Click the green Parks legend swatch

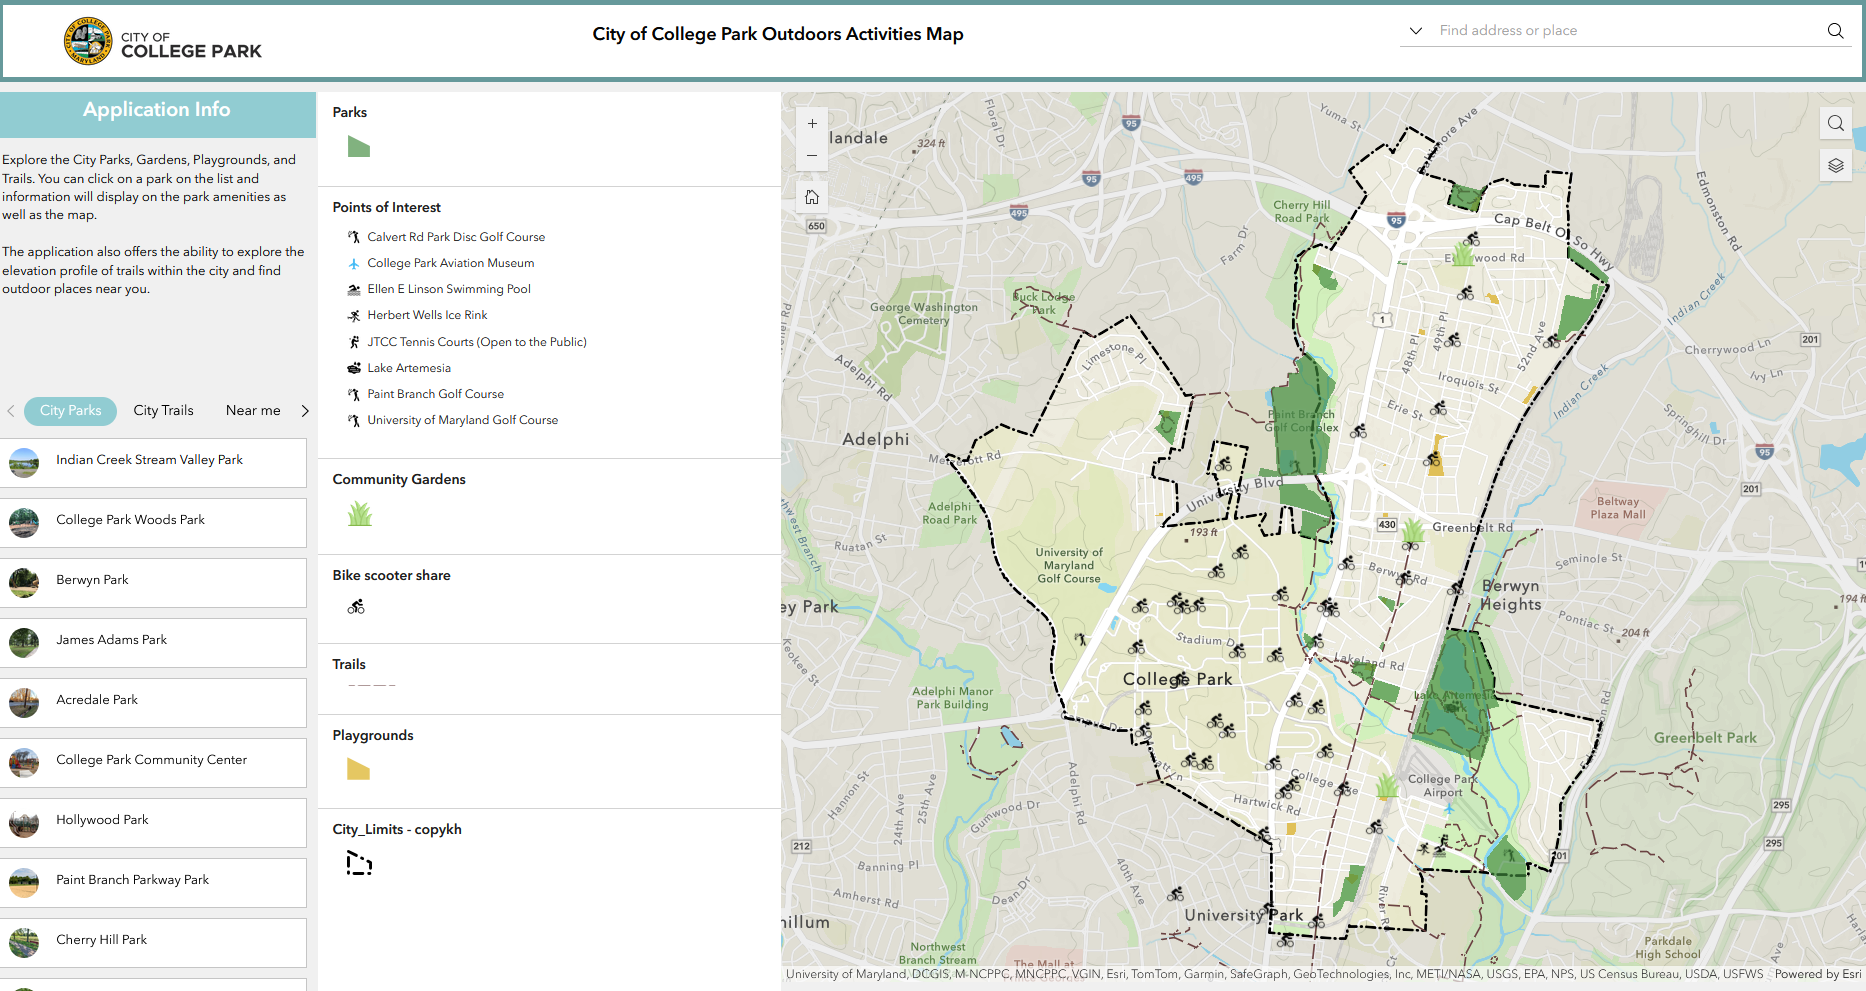tap(358, 148)
